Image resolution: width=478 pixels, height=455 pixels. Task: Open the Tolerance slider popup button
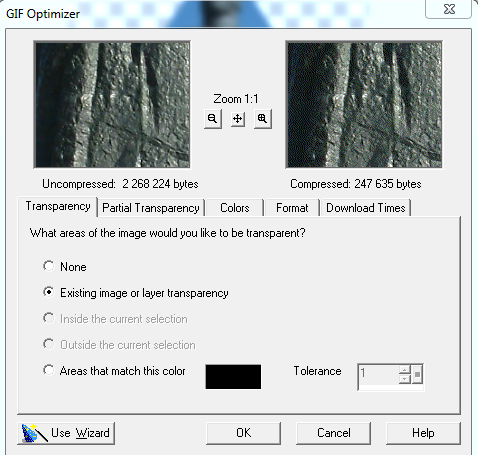pos(417,374)
